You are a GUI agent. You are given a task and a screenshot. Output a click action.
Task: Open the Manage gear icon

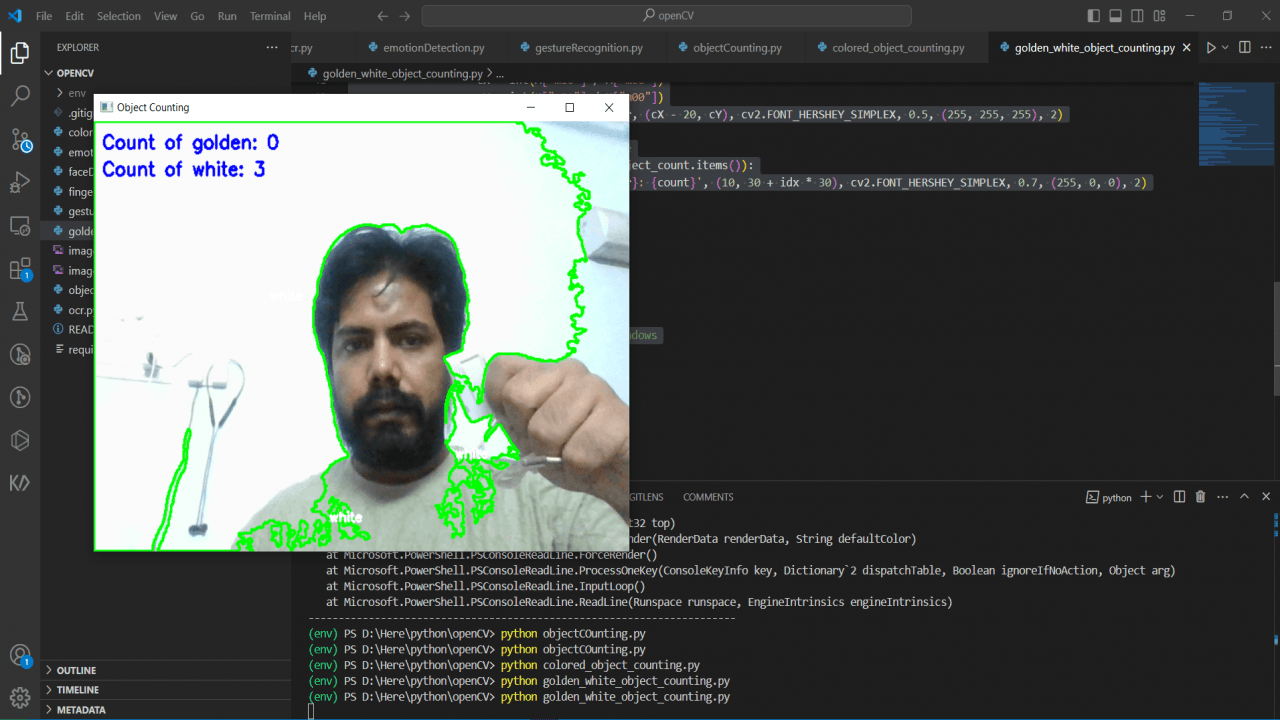point(20,697)
